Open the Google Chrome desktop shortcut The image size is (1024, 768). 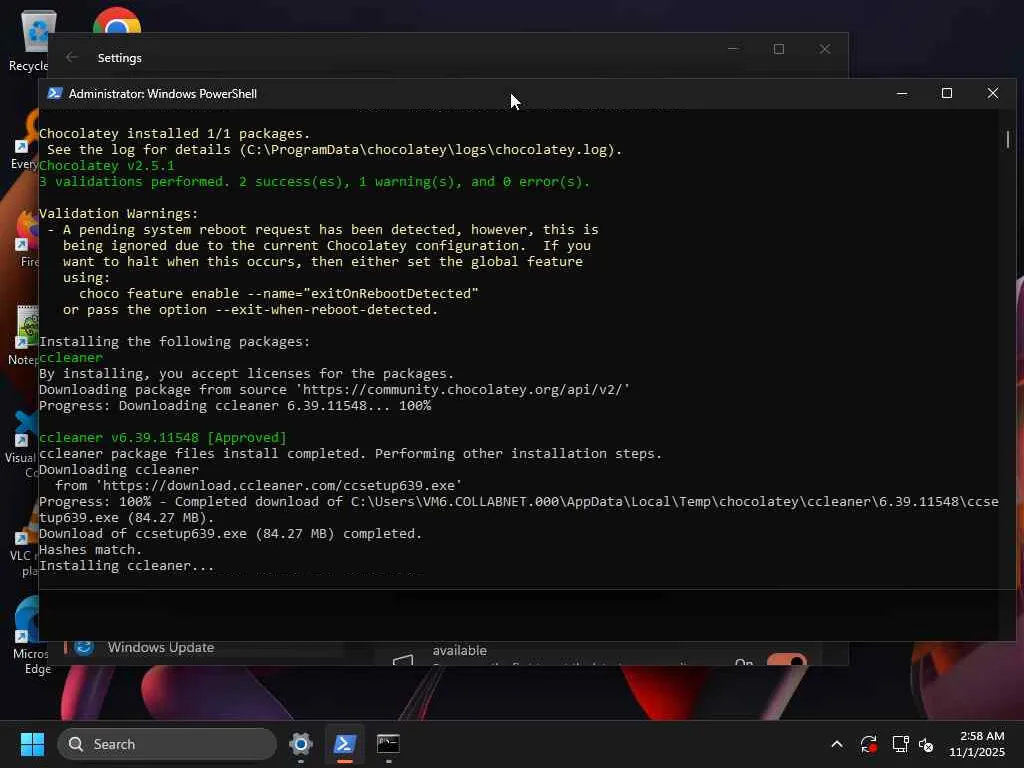pyautogui.click(x=117, y=21)
